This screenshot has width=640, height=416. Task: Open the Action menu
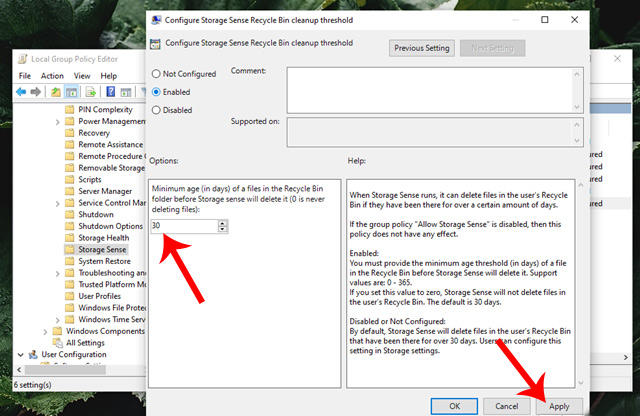(52, 76)
